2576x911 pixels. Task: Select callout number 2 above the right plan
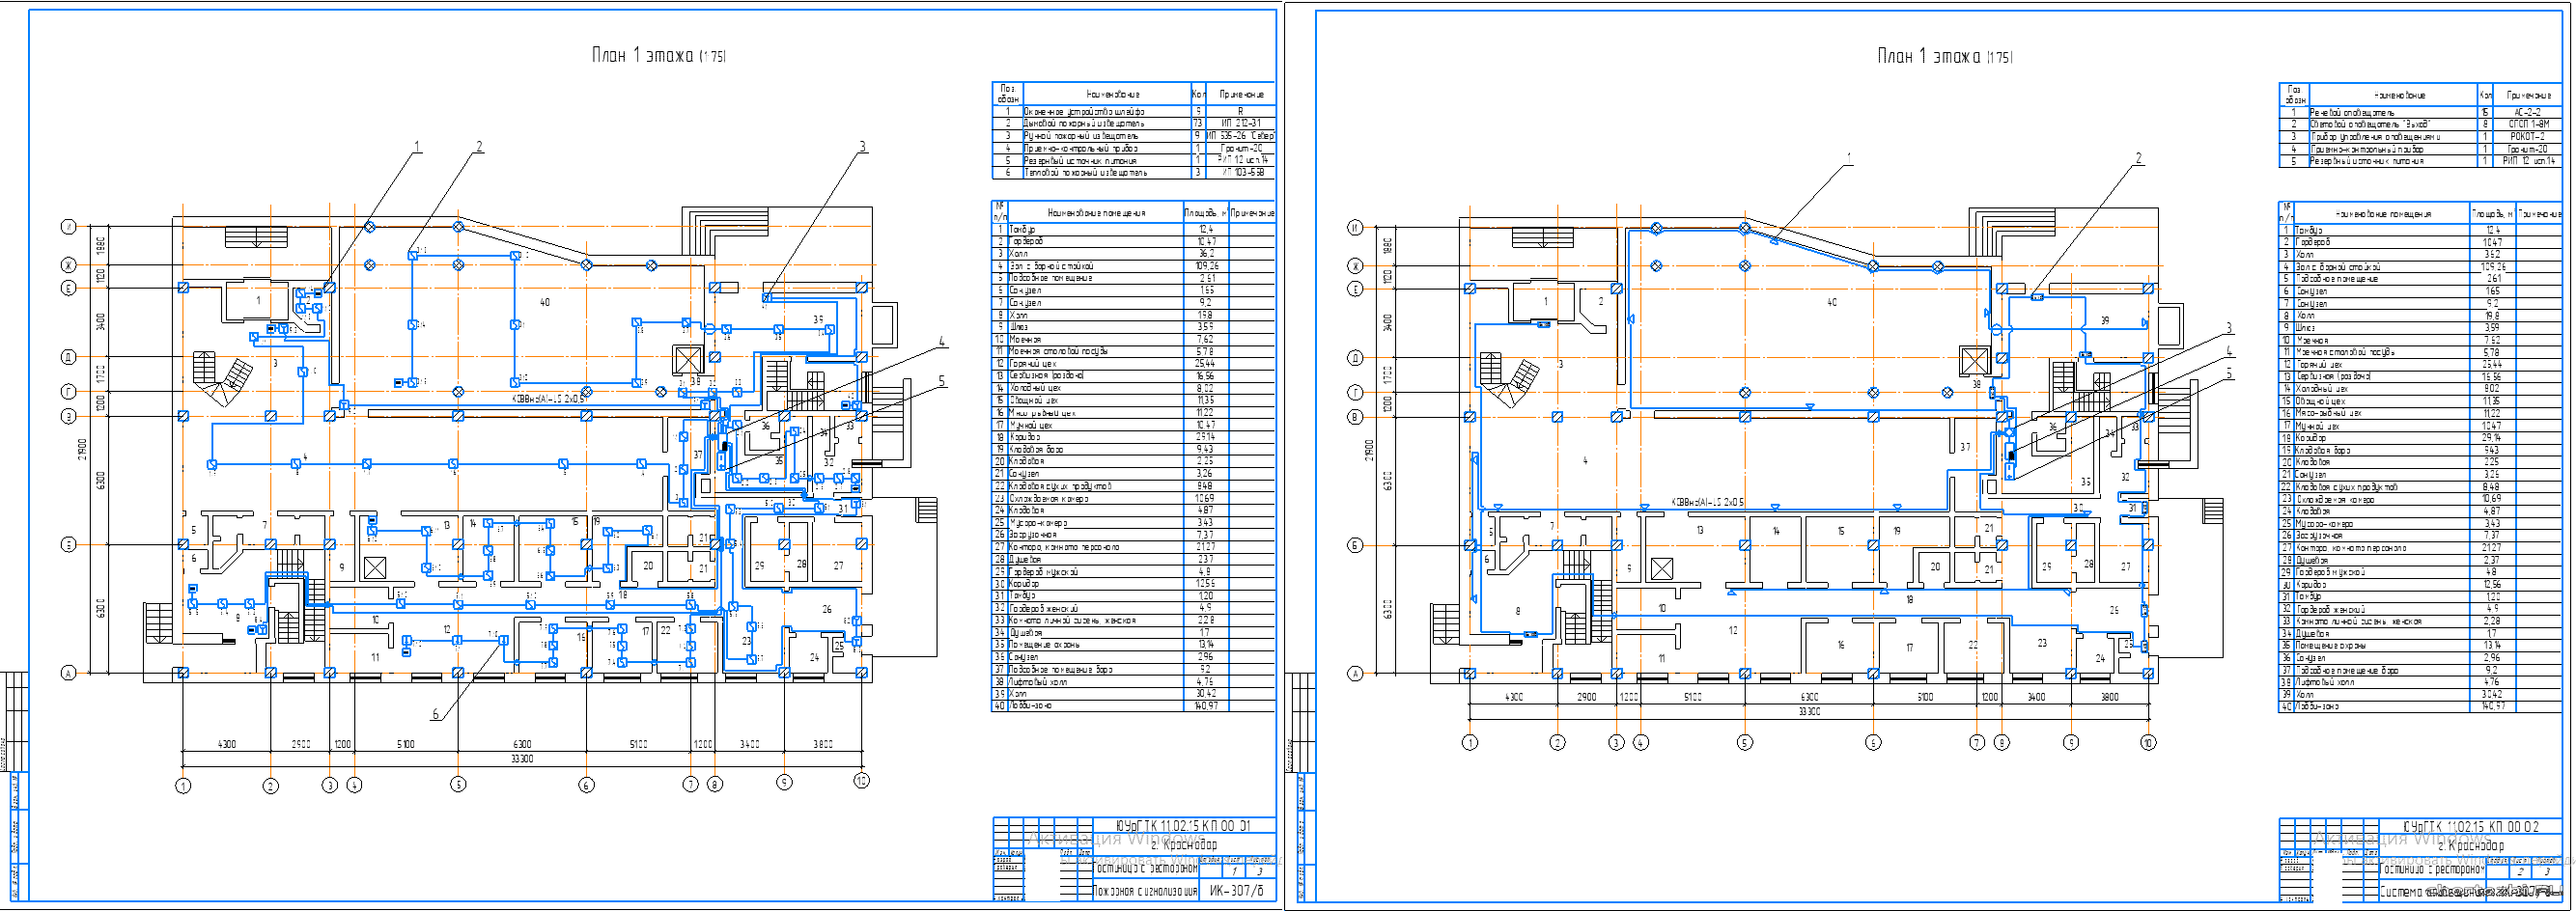pos(2139,158)
